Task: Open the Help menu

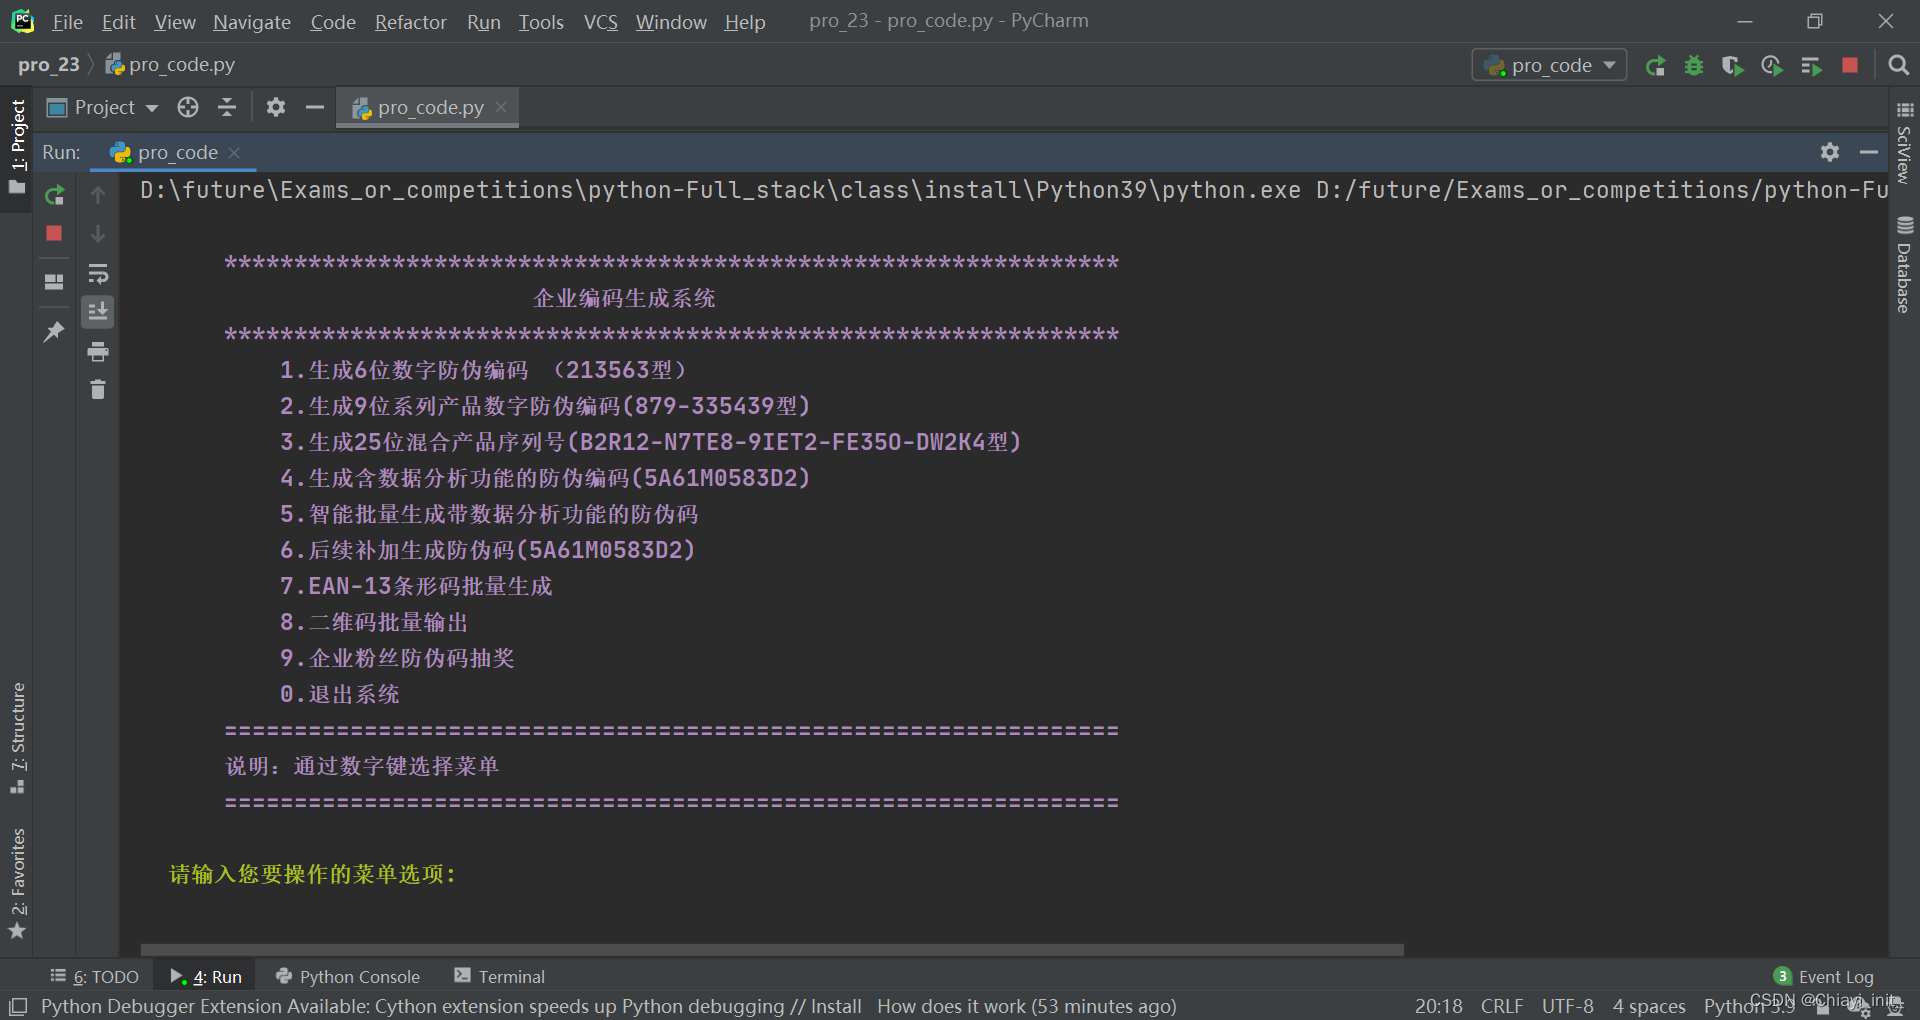Action: point(745,22)
